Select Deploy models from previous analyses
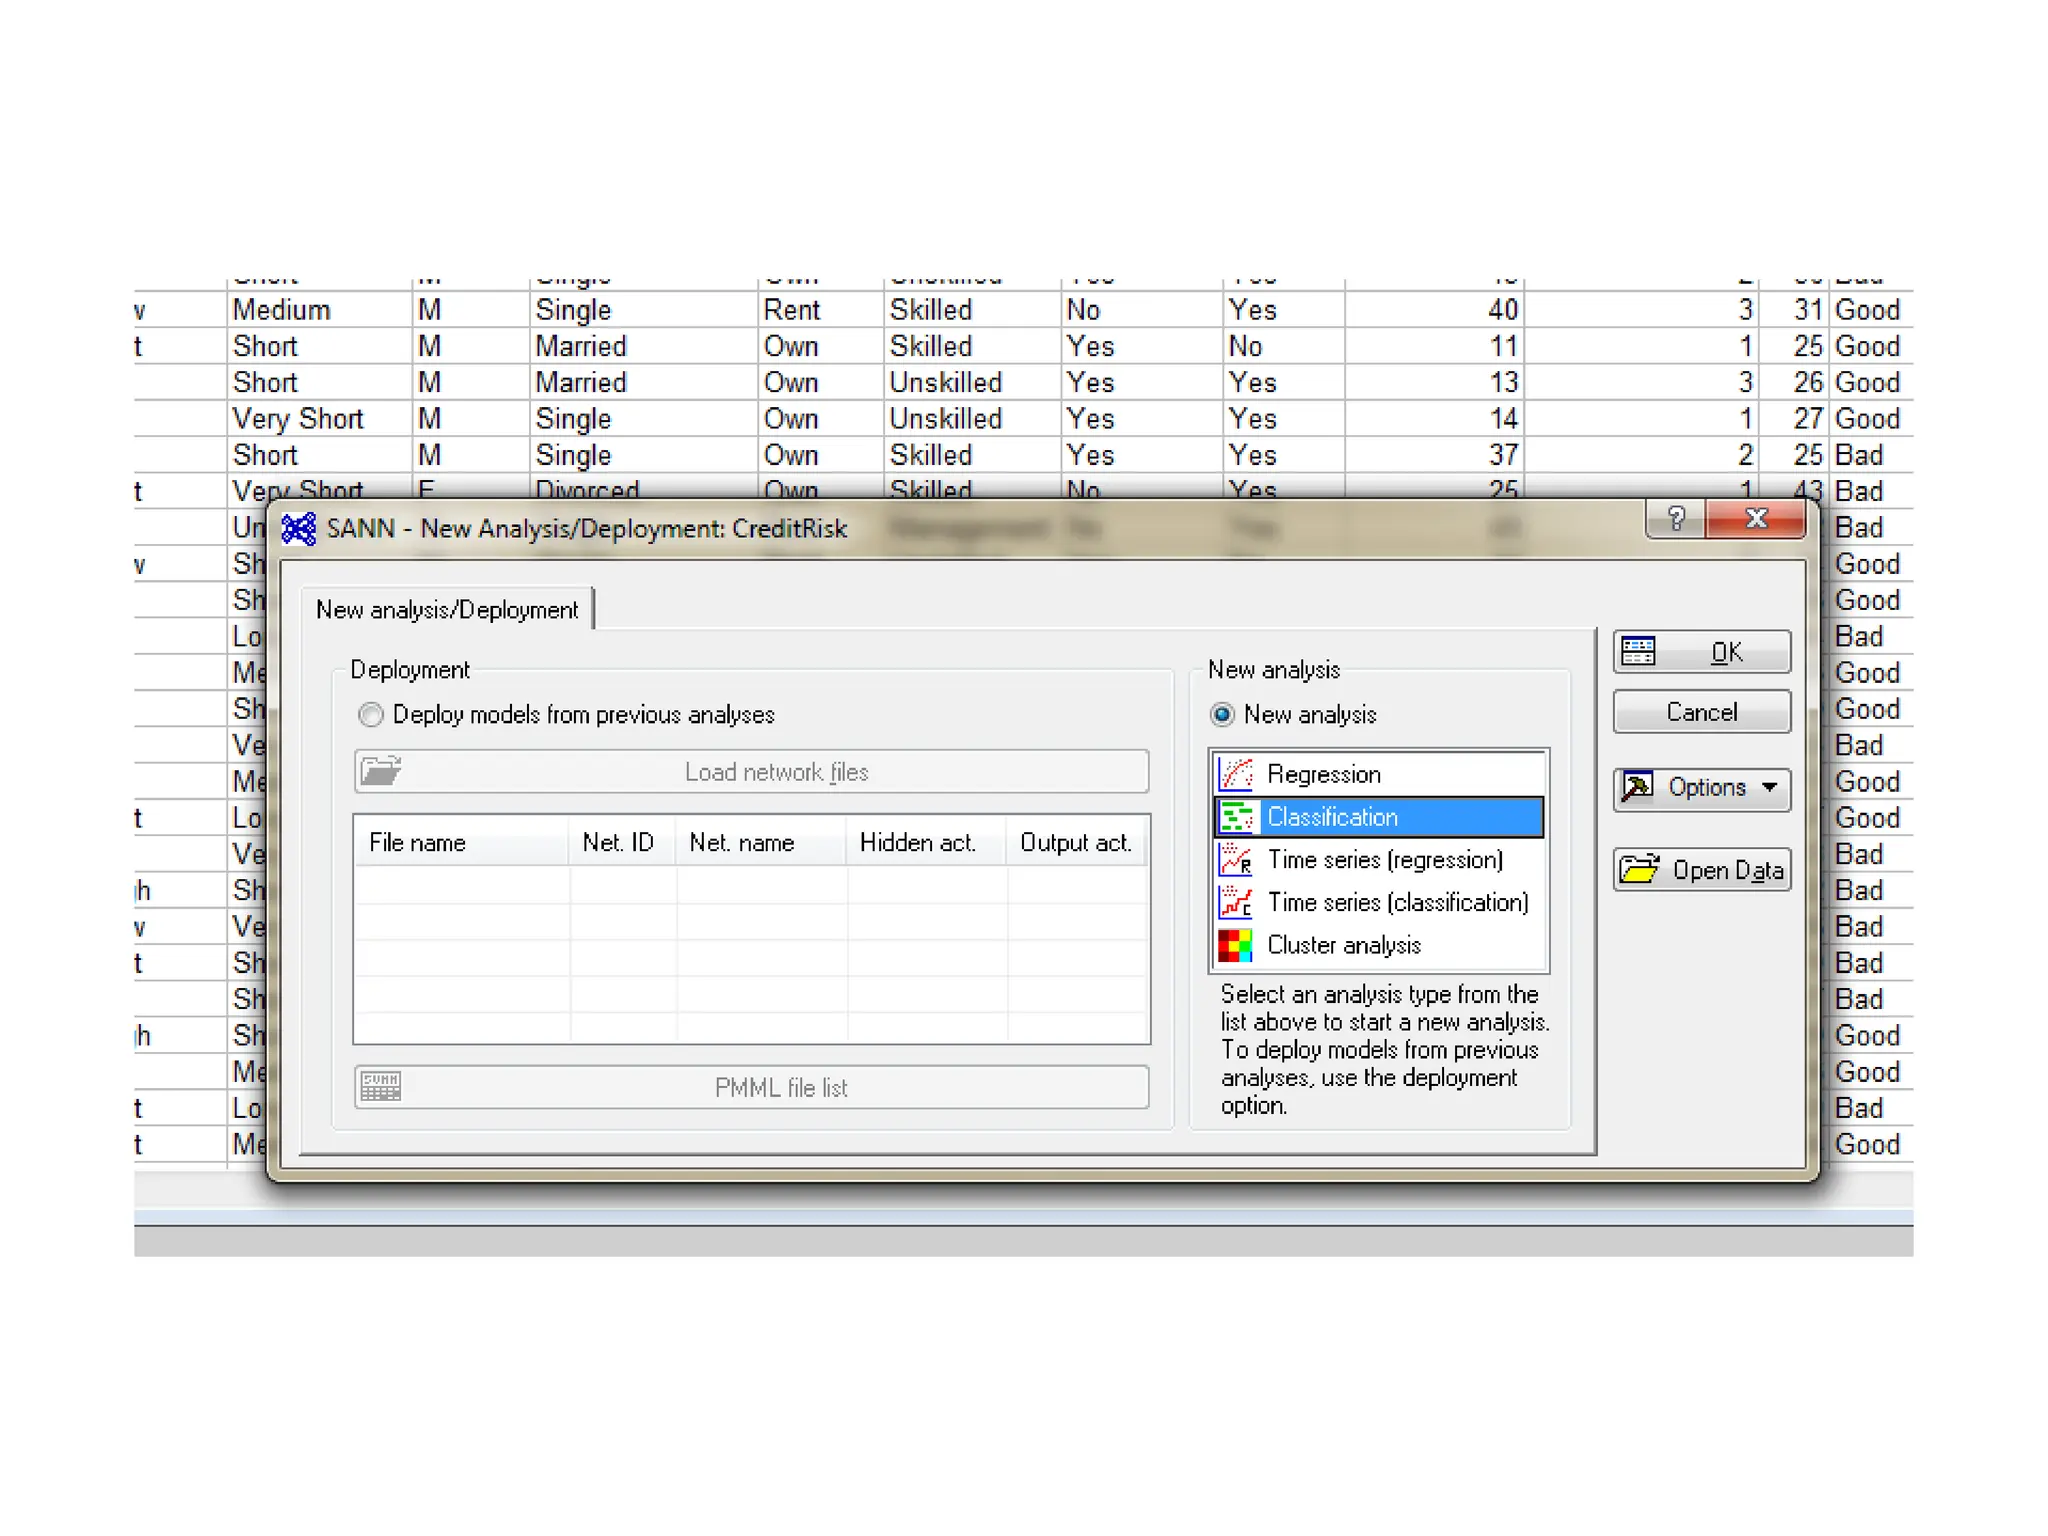Screen dimensions: 2048x1536 pyautogui.click(x=371, y=715)
